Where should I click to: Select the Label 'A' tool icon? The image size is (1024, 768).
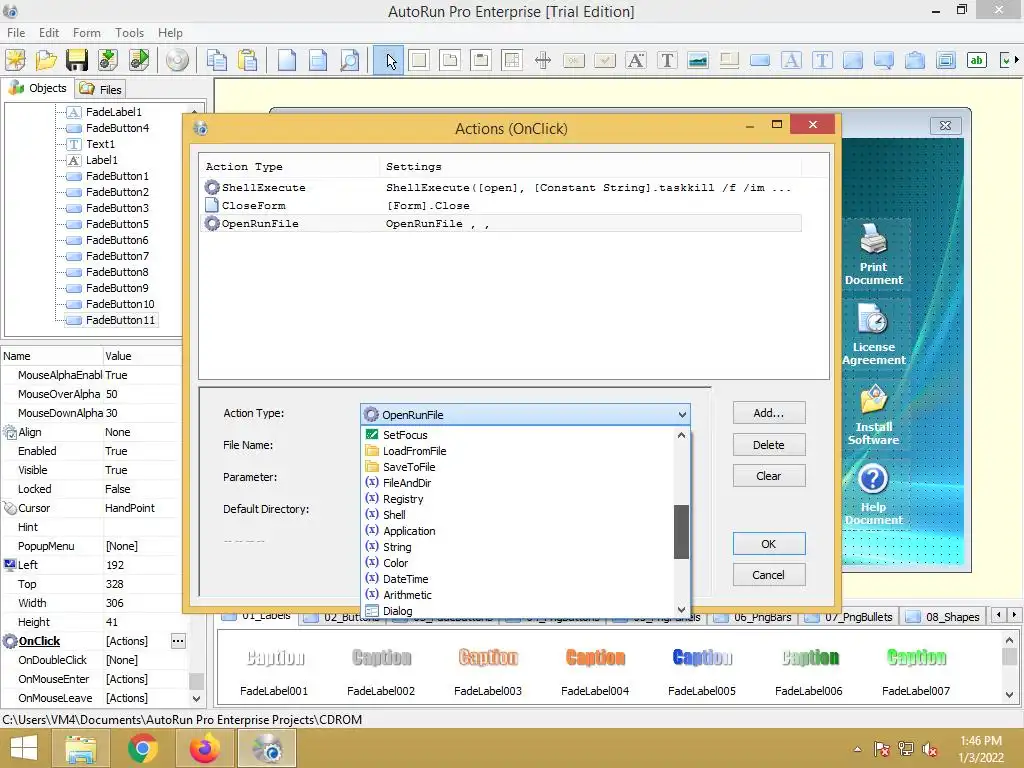pyautogui.click(x=635, y=61)
